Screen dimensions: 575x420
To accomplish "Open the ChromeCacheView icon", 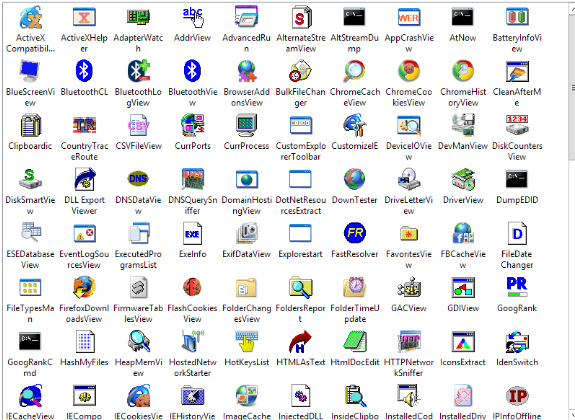I will pos(354,71).
